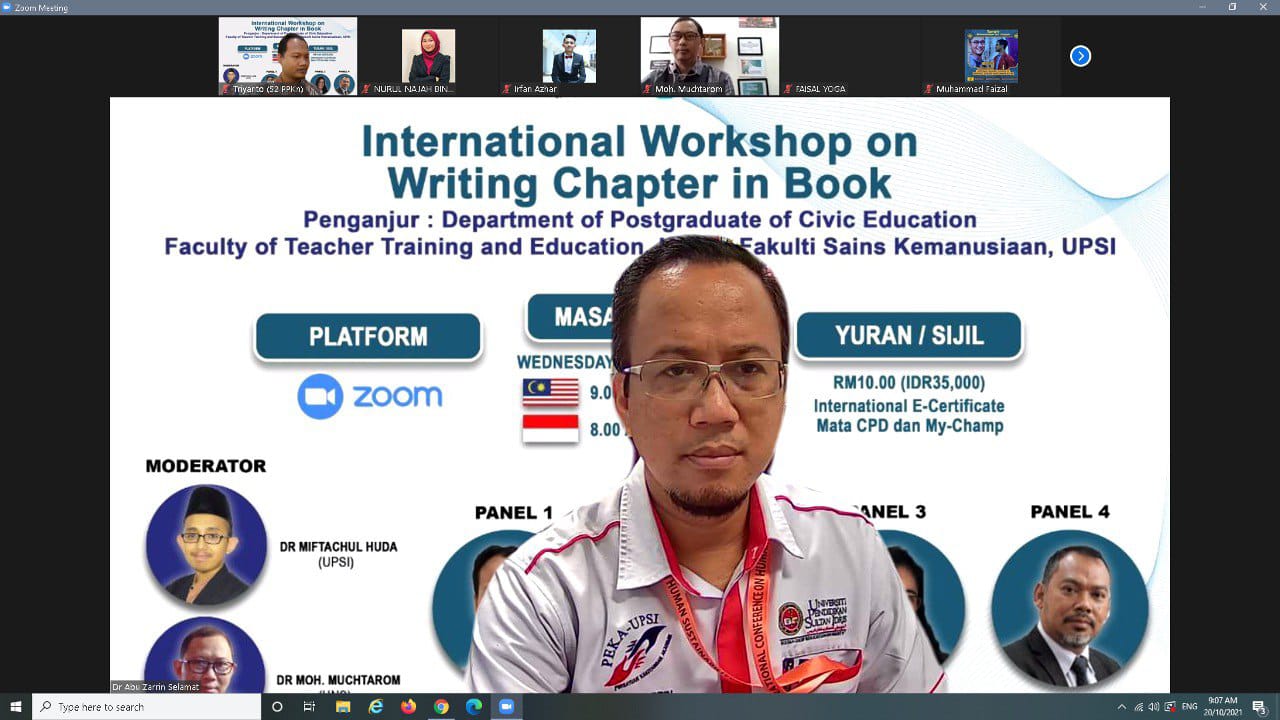Show next page of participant thumbnails
Screen dimensions: 1280x720
tap(1080, 56)
